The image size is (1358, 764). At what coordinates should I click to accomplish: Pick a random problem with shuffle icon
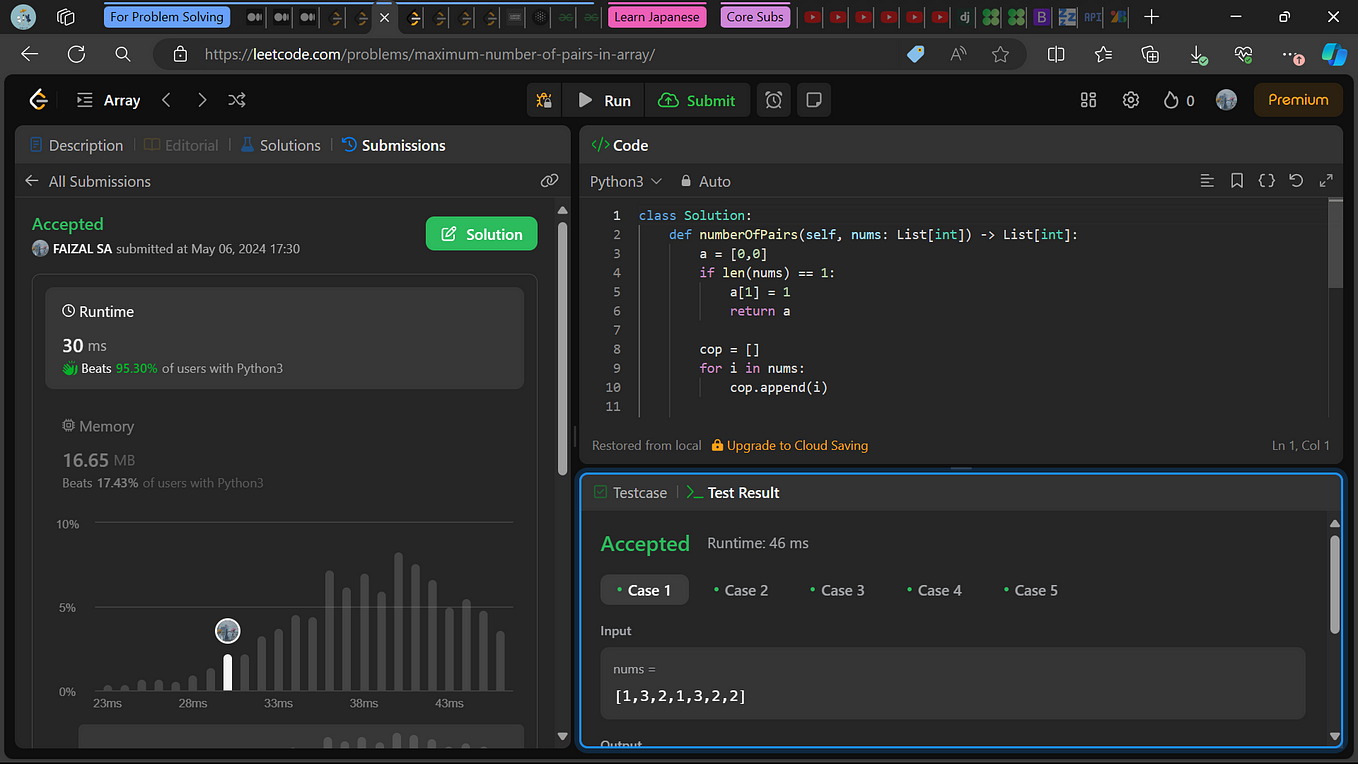tap(237, 100)
